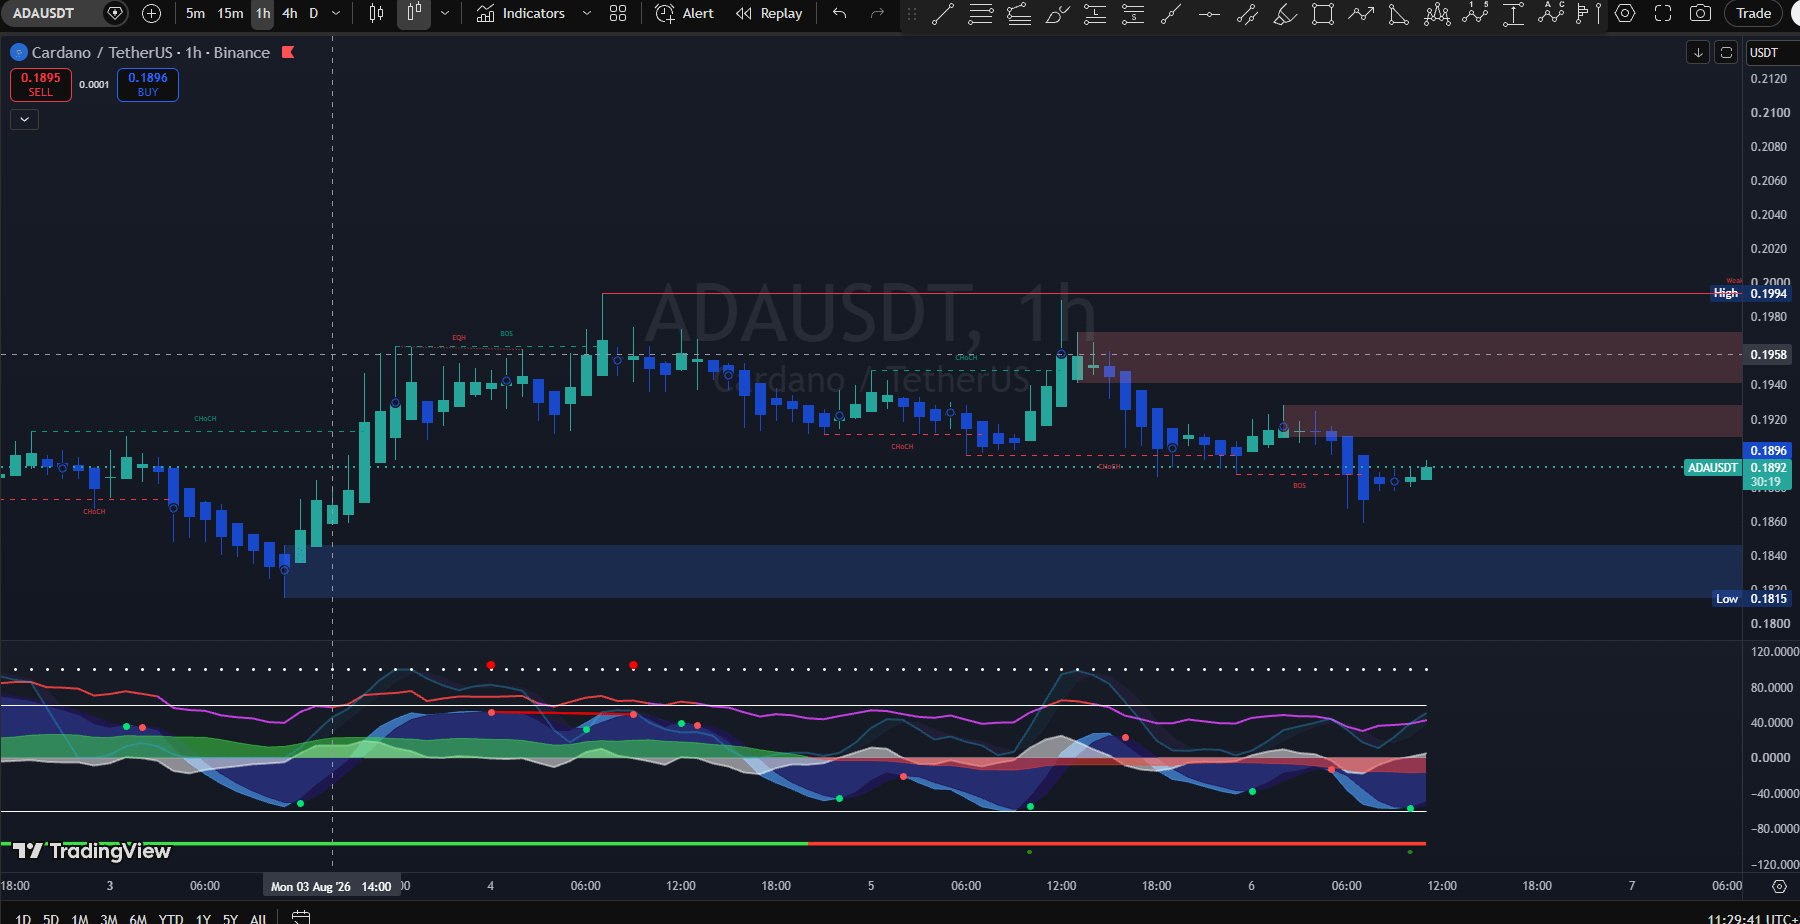Select the price range measure tool

[1513, 13]
